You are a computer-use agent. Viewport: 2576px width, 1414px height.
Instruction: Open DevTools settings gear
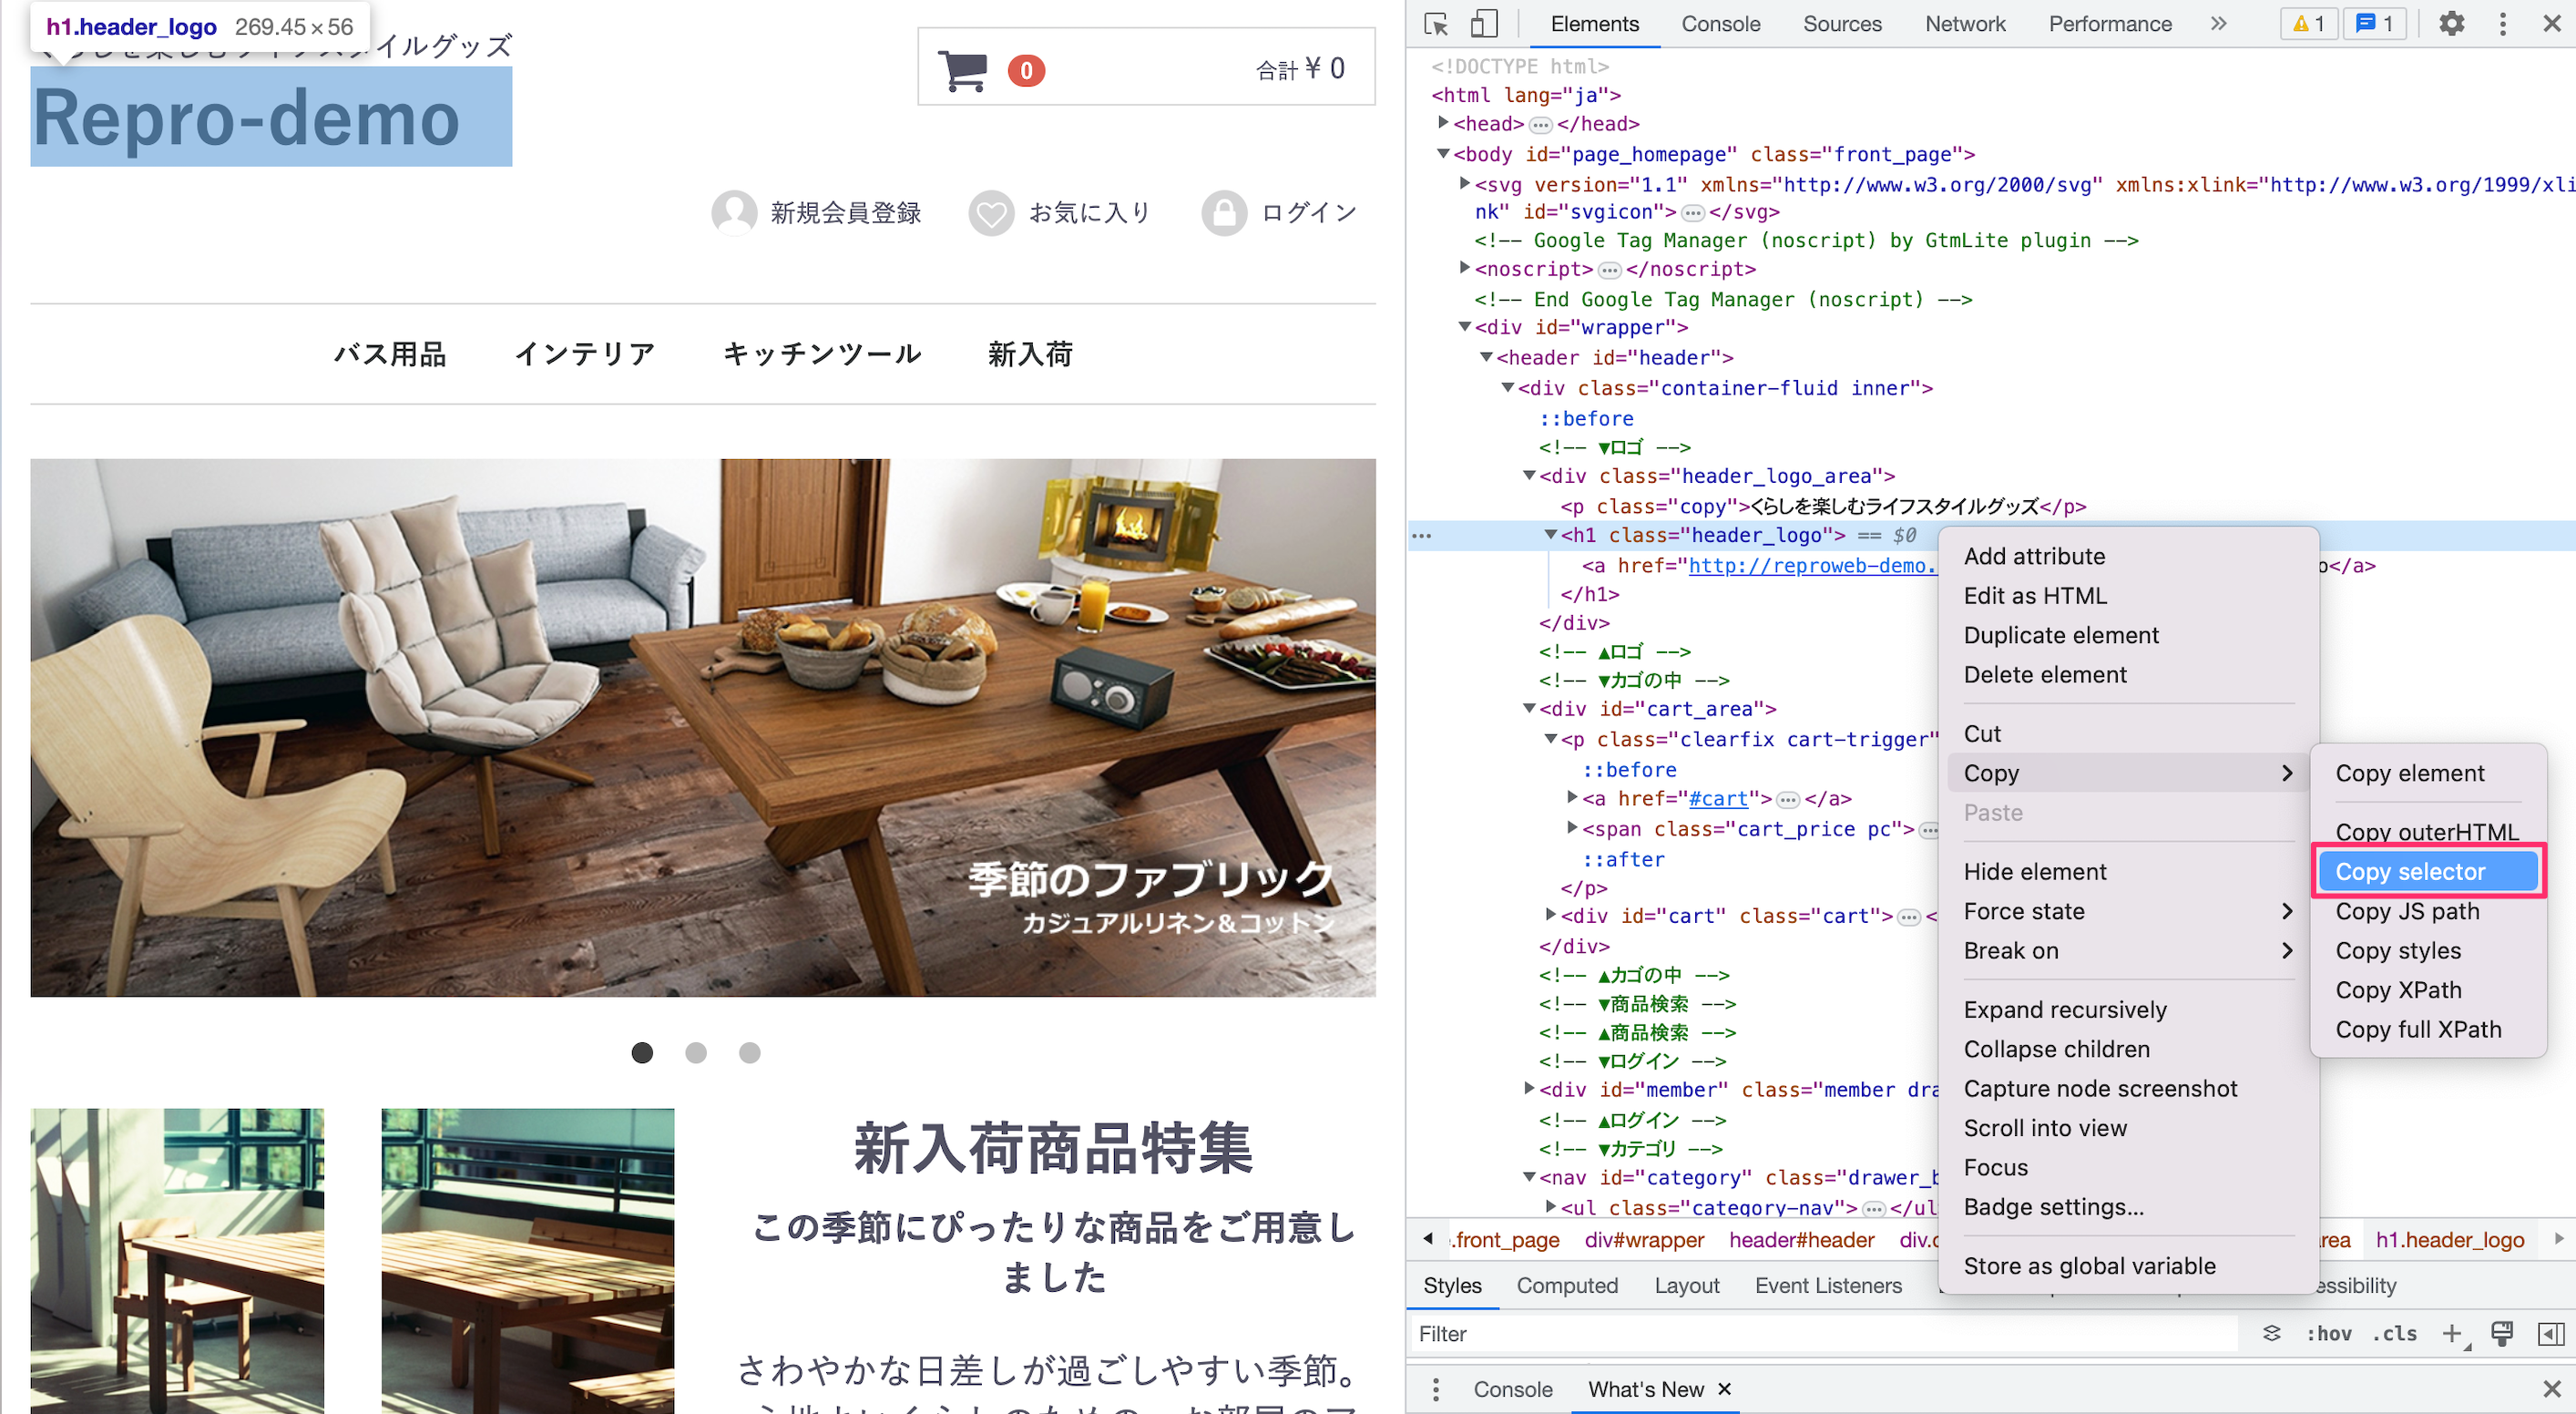point(2451,23)
